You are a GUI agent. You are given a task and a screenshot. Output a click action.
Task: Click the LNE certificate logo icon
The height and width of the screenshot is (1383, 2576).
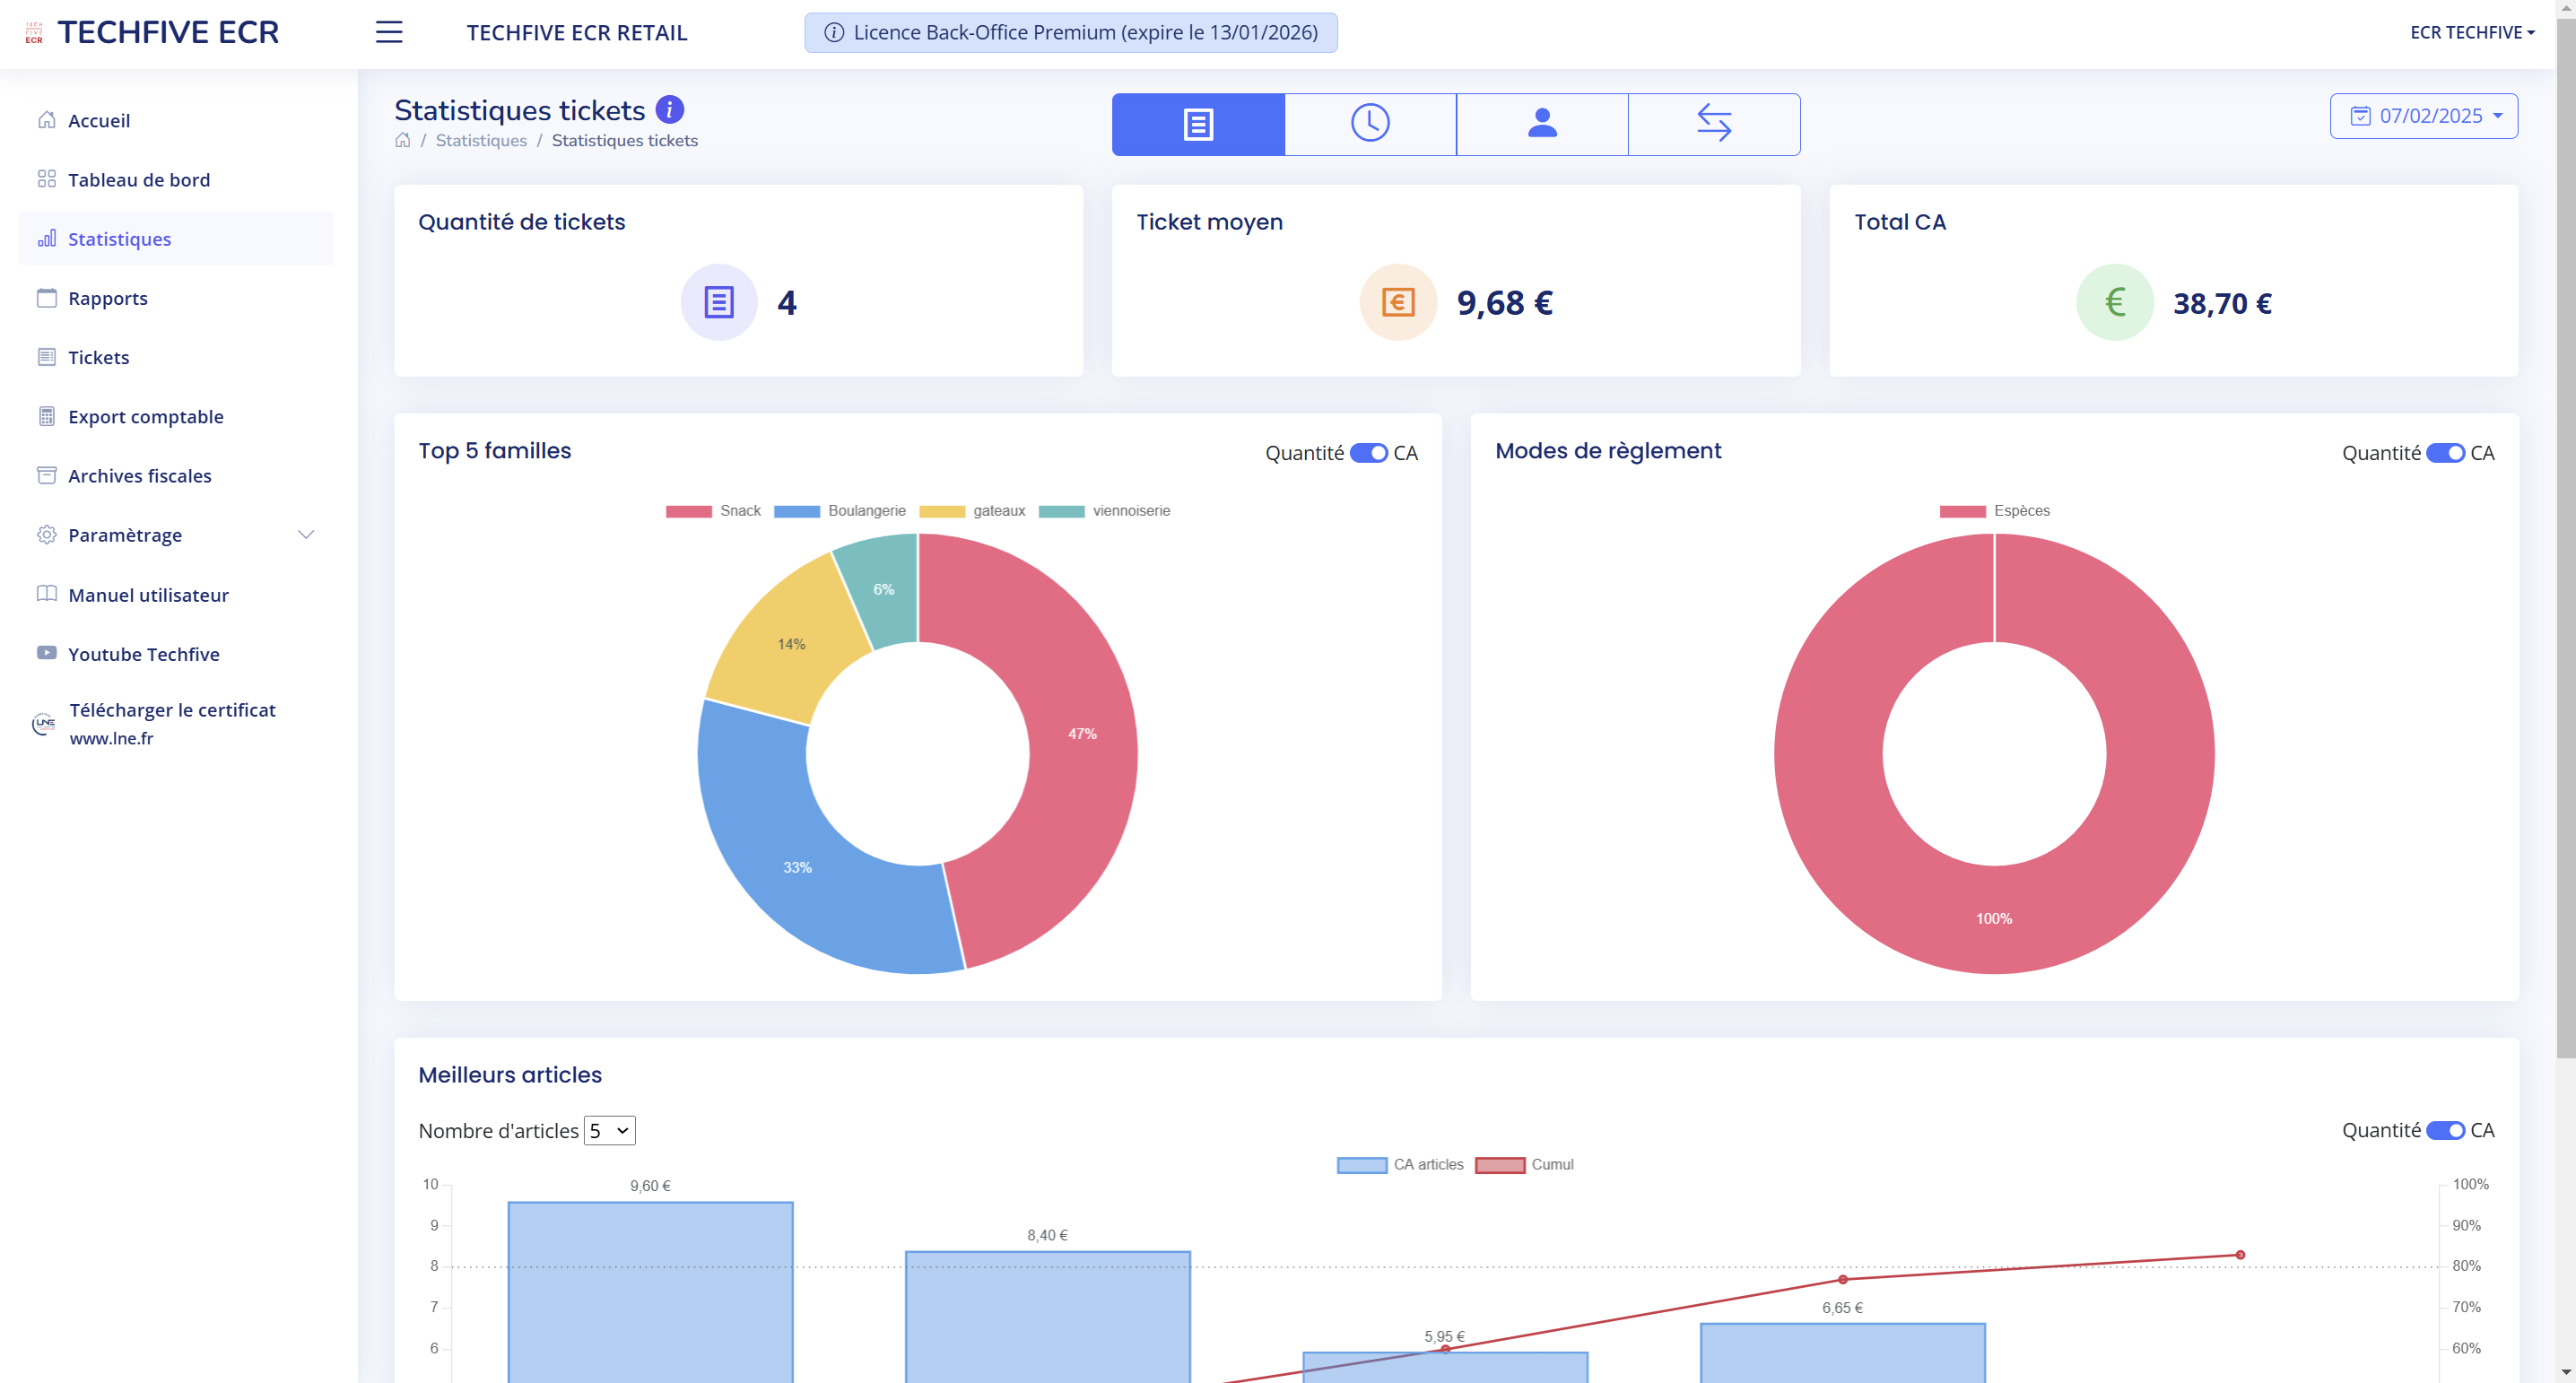[x=43, y=724]
